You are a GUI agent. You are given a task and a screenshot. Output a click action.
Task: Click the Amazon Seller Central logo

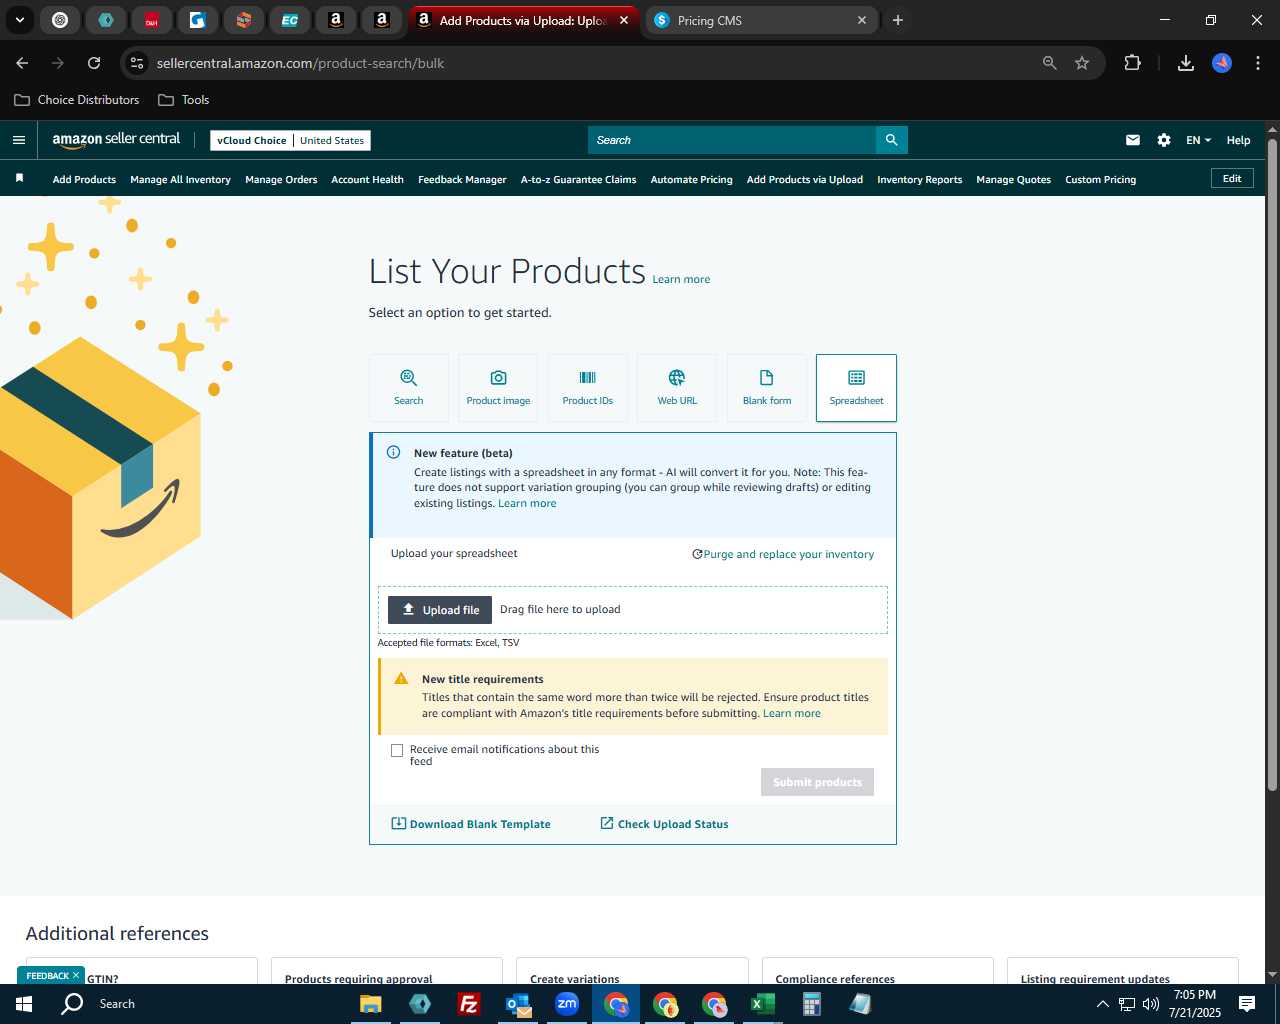click(116, 140)
